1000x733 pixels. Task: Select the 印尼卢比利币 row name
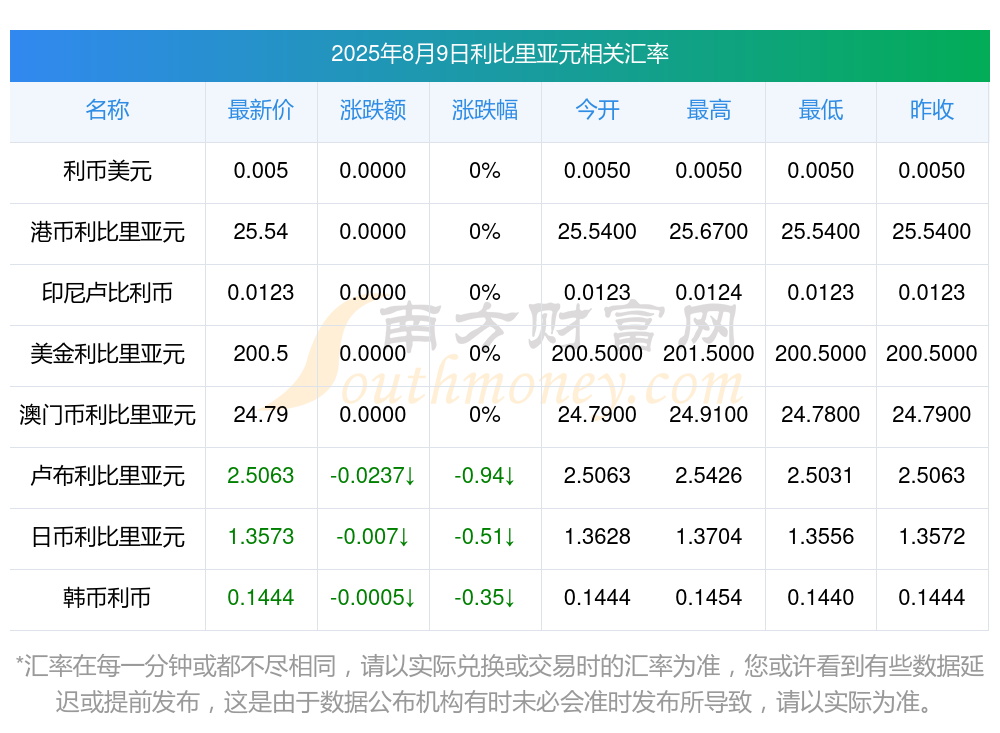coord(107,293)
